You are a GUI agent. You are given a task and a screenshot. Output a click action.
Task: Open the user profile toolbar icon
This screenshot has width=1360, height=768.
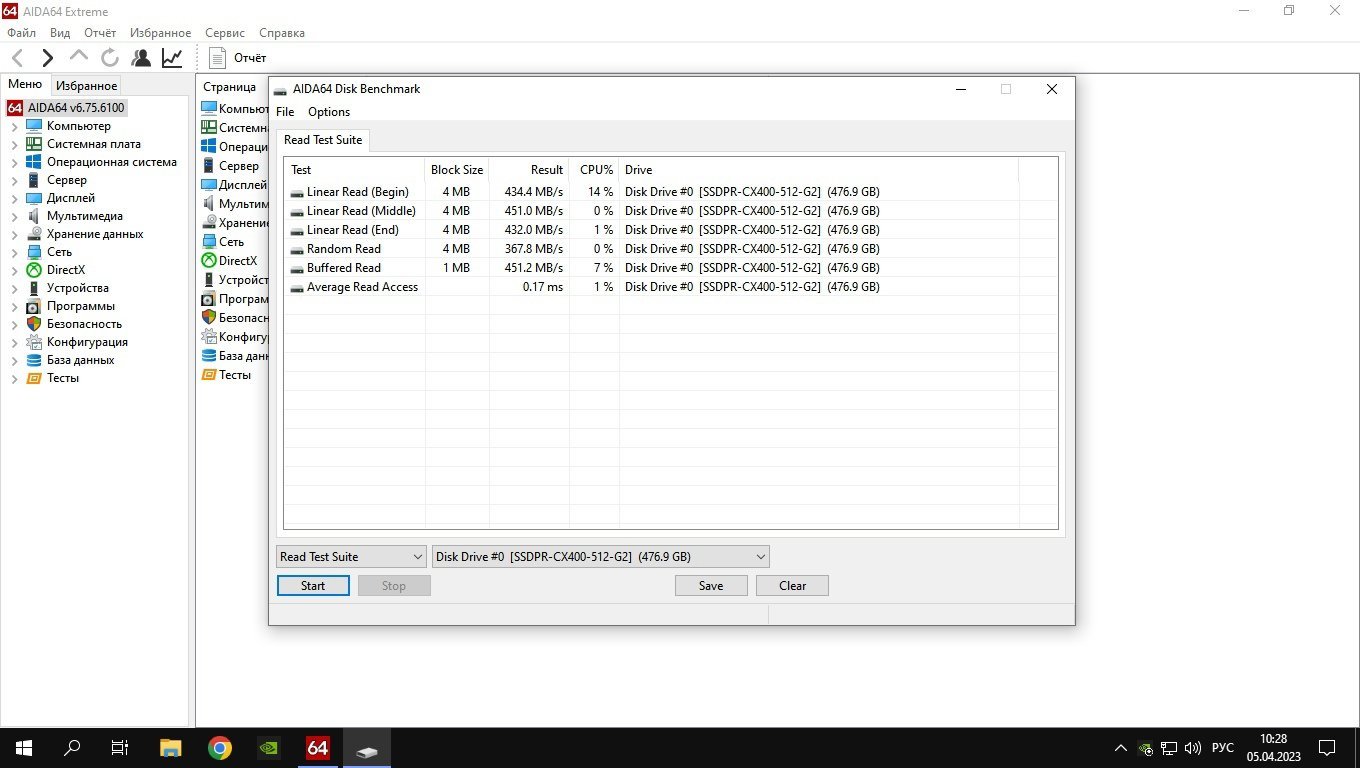pos(141,58)
